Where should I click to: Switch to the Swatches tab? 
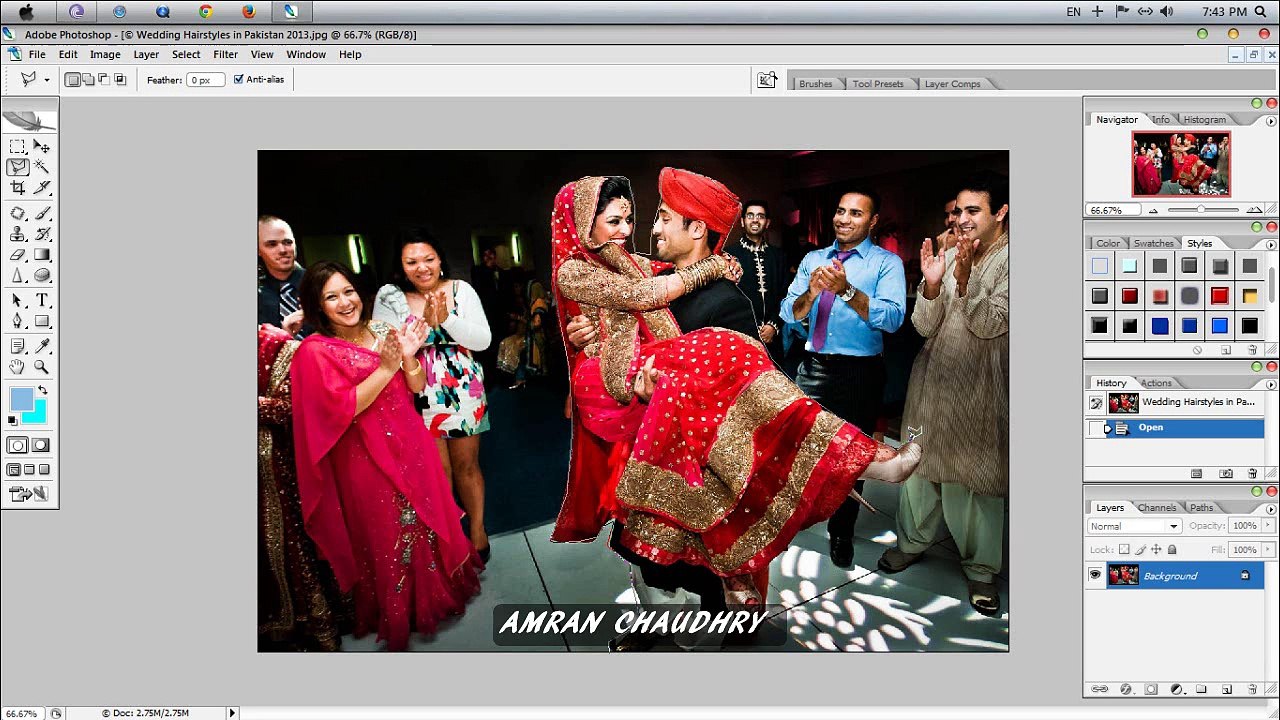(x=1153, y=243)
